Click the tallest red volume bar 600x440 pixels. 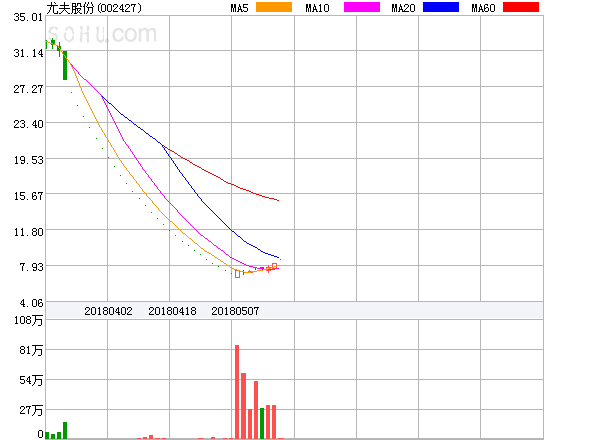coord(237,392)
